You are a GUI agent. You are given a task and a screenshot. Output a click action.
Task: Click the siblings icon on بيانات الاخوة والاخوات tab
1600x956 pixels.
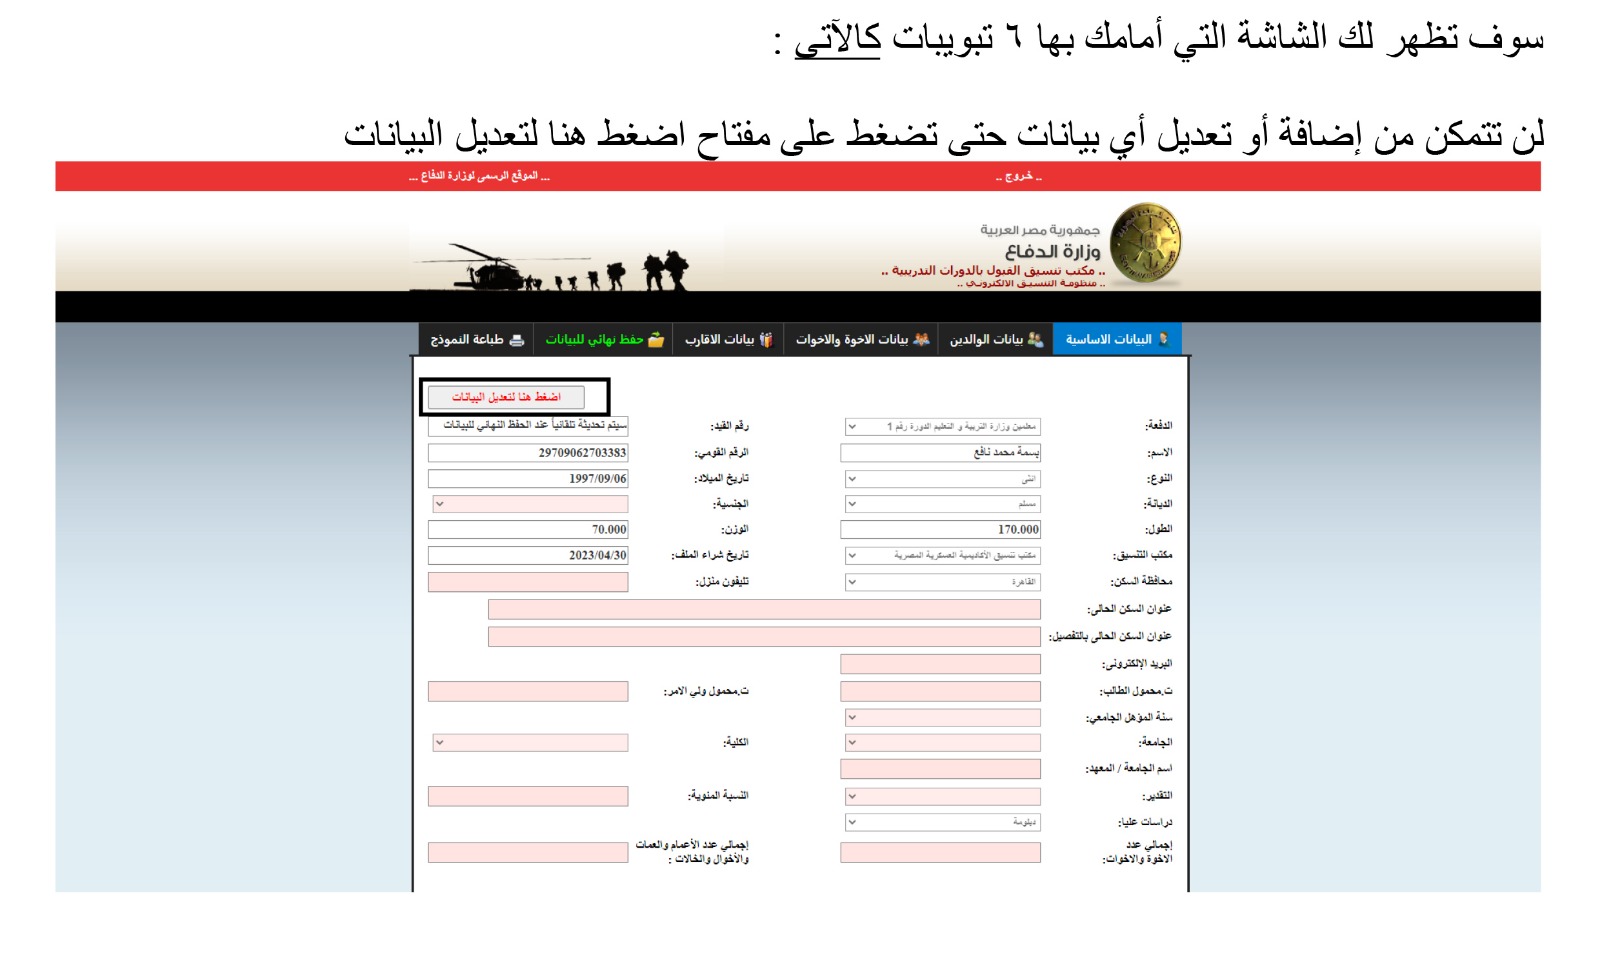click(921, 340)
